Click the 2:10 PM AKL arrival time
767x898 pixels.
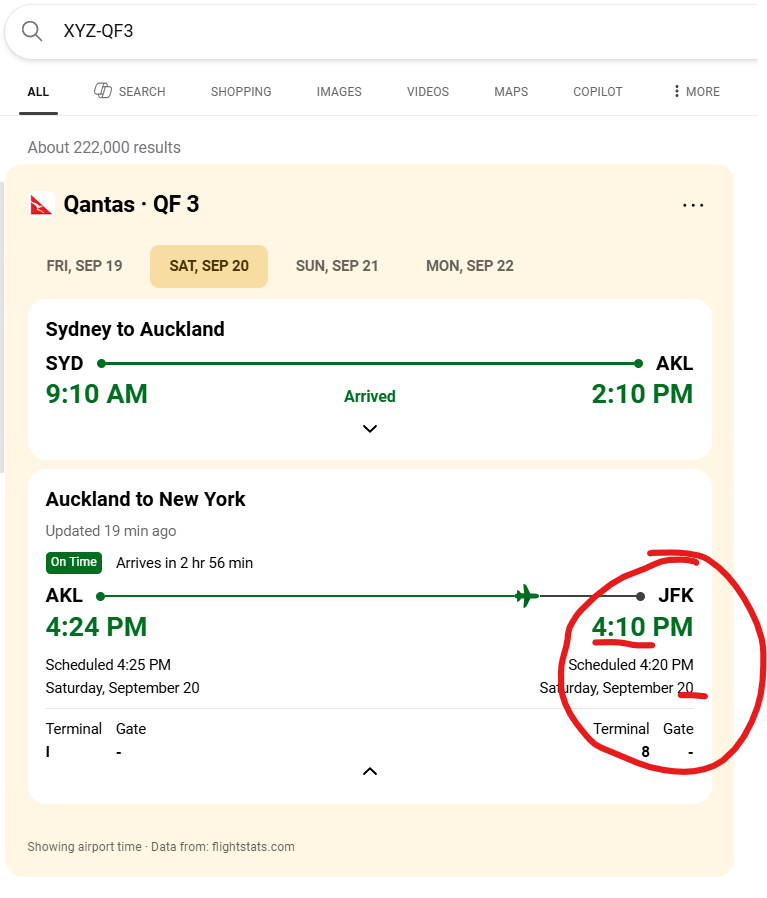(642, 394)
